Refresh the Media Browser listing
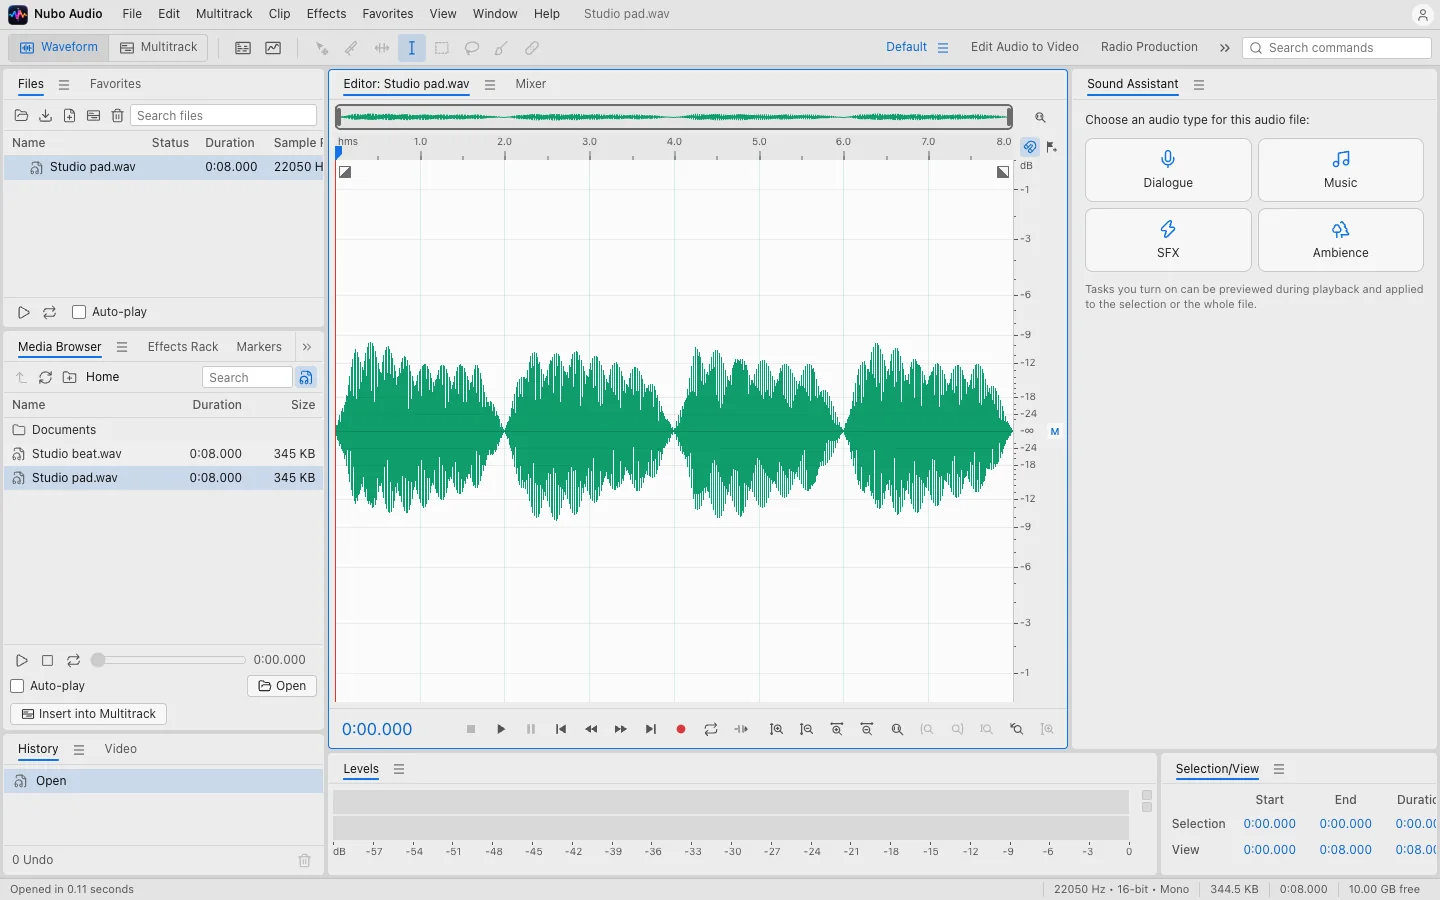Screen dimensions: 1440x900 45,377
